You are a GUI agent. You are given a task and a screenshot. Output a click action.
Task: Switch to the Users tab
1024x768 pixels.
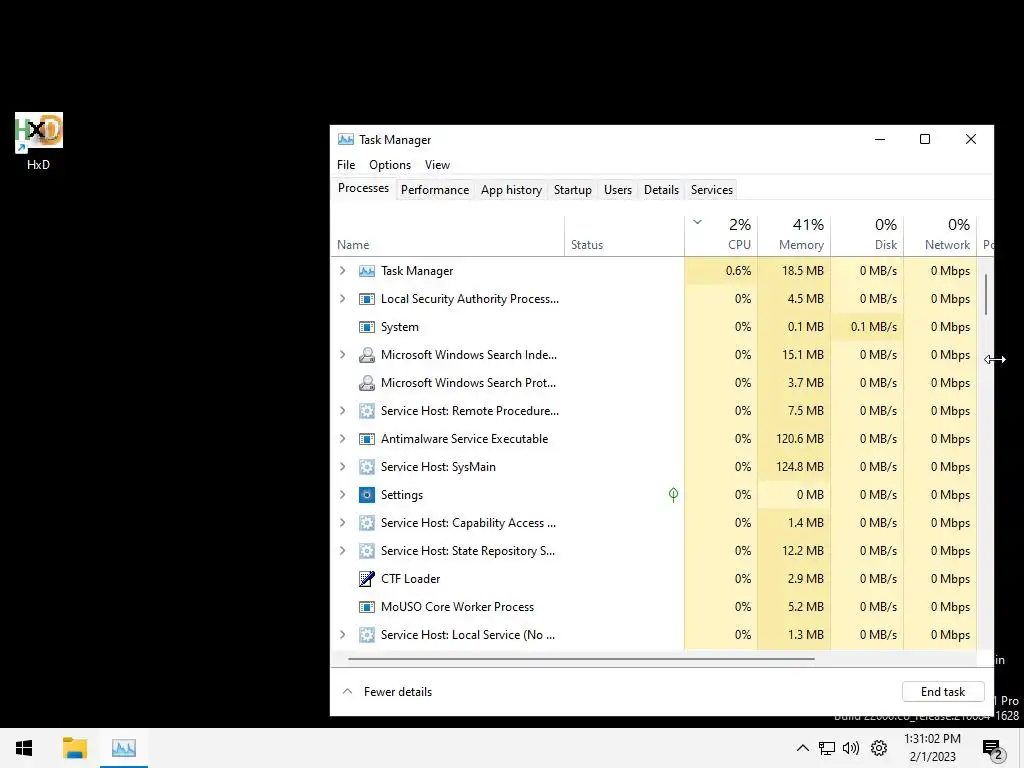[618, 190]
